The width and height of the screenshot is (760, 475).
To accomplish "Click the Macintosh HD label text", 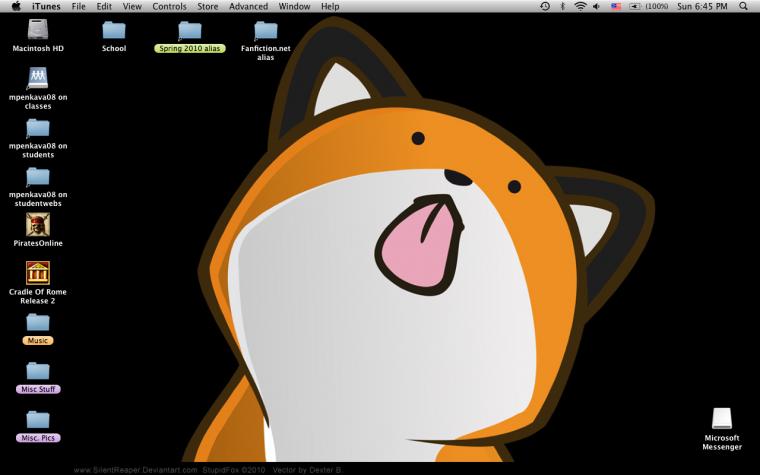I will [x=38, y=48].
